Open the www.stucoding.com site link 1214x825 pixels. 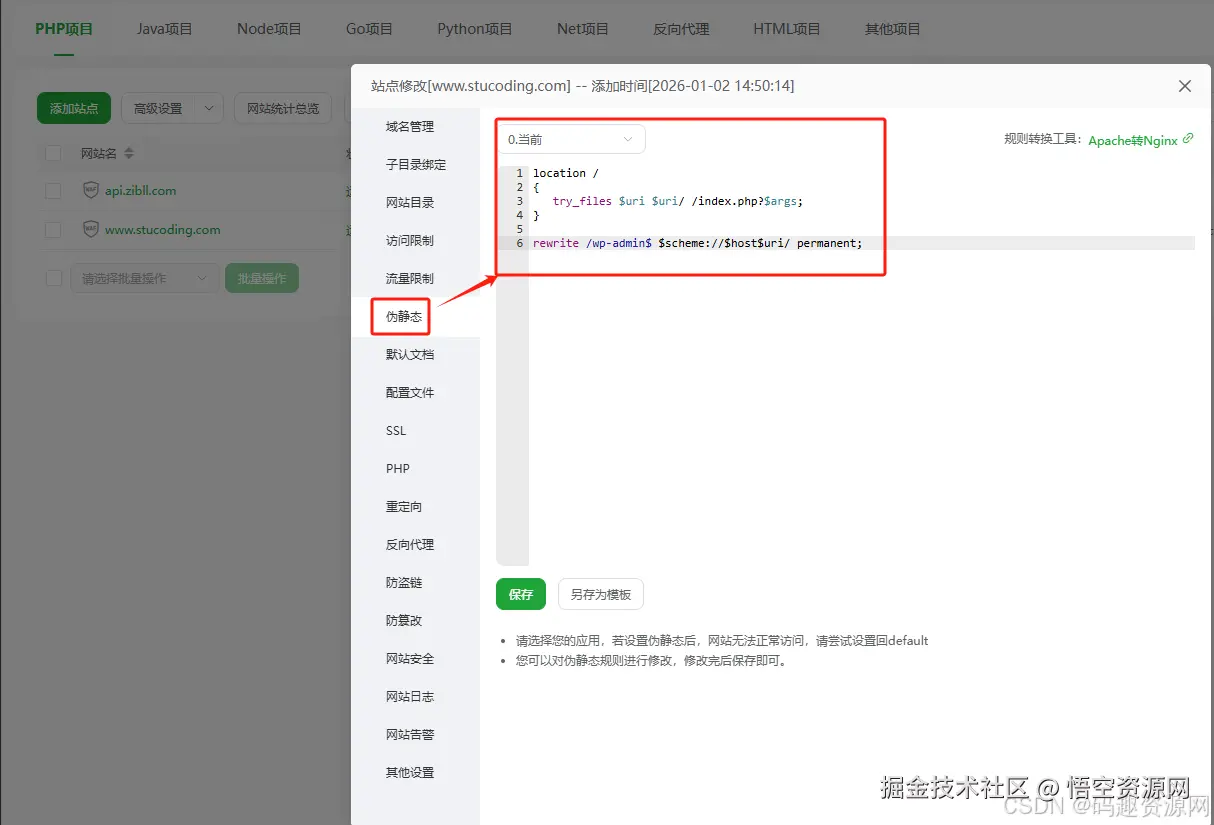point(163,229)
